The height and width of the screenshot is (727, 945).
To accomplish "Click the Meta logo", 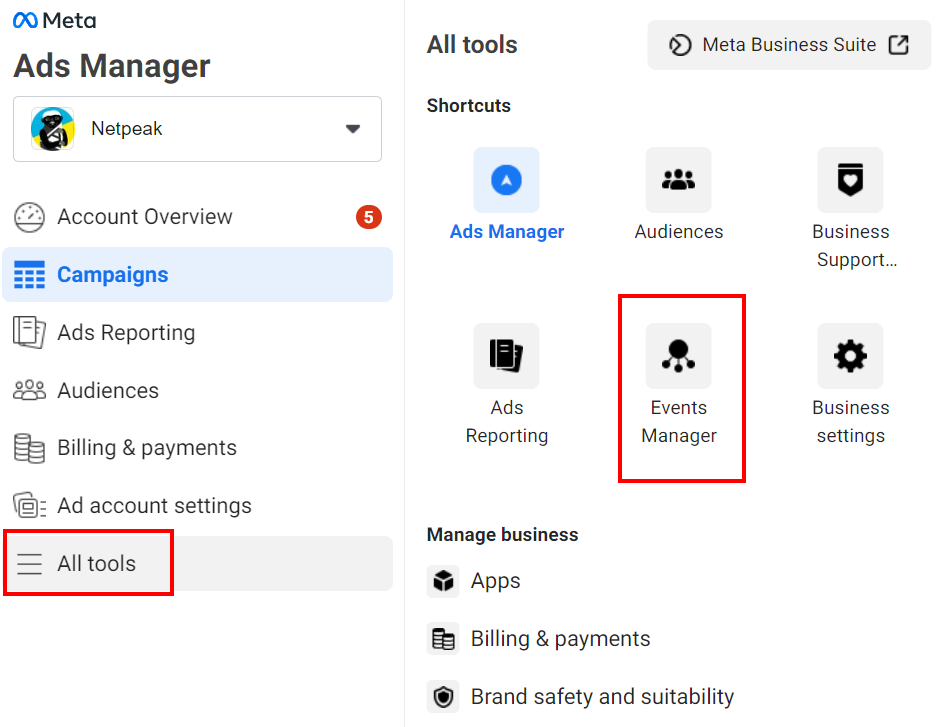I will (x=54, y=20).
